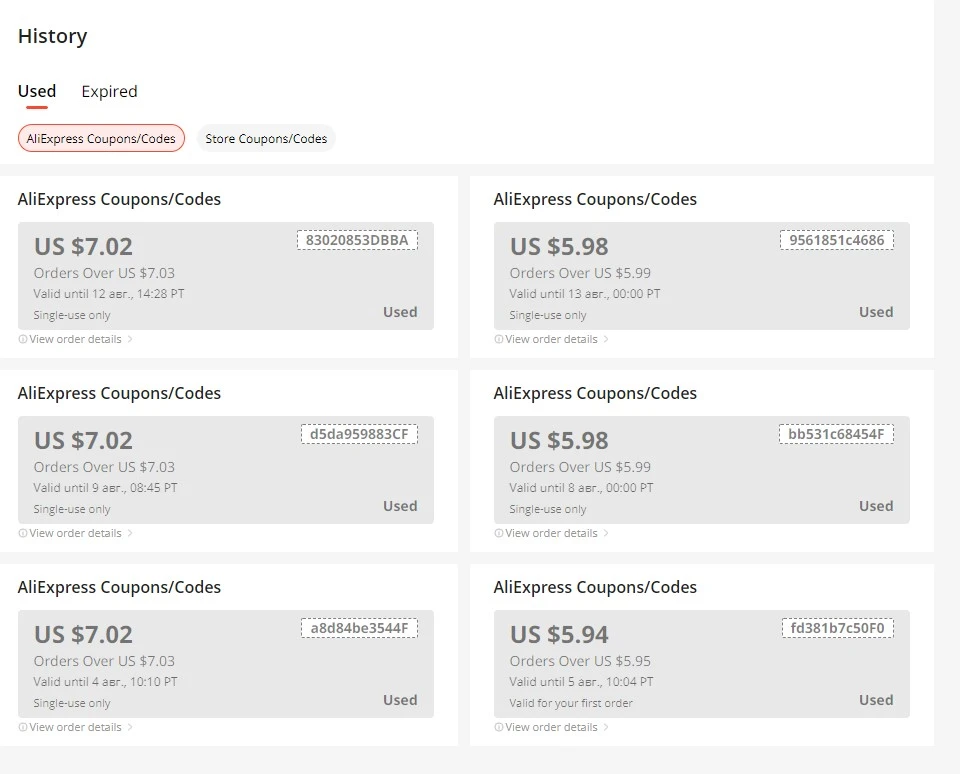Click info icon under coupon fd381b7c50F0
Viewport: 960px width, 774px height.
498,727
